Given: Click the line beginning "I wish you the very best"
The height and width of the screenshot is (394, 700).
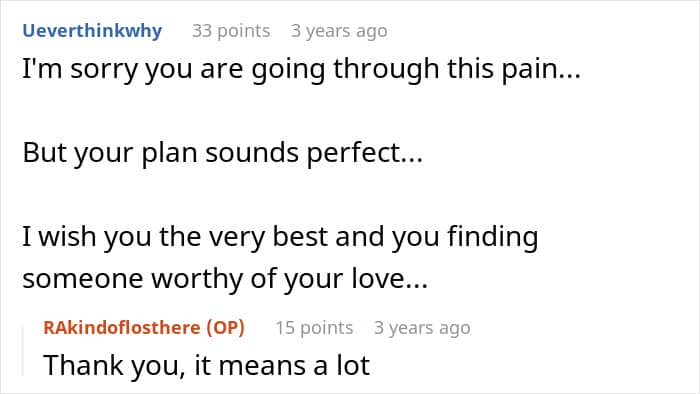Looking at the screenshot, I should pos(280,236).
